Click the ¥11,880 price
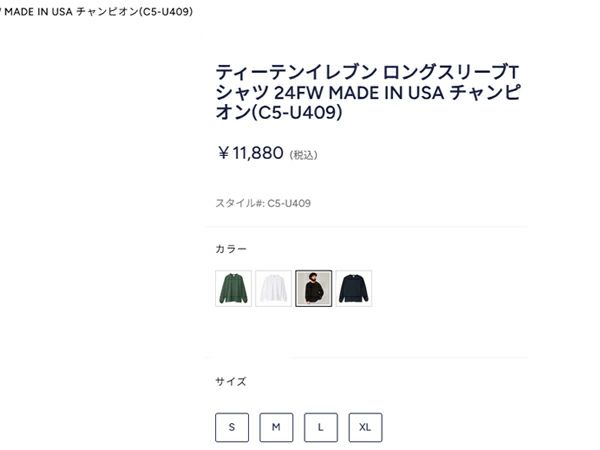600x450 pixels. 250,153
